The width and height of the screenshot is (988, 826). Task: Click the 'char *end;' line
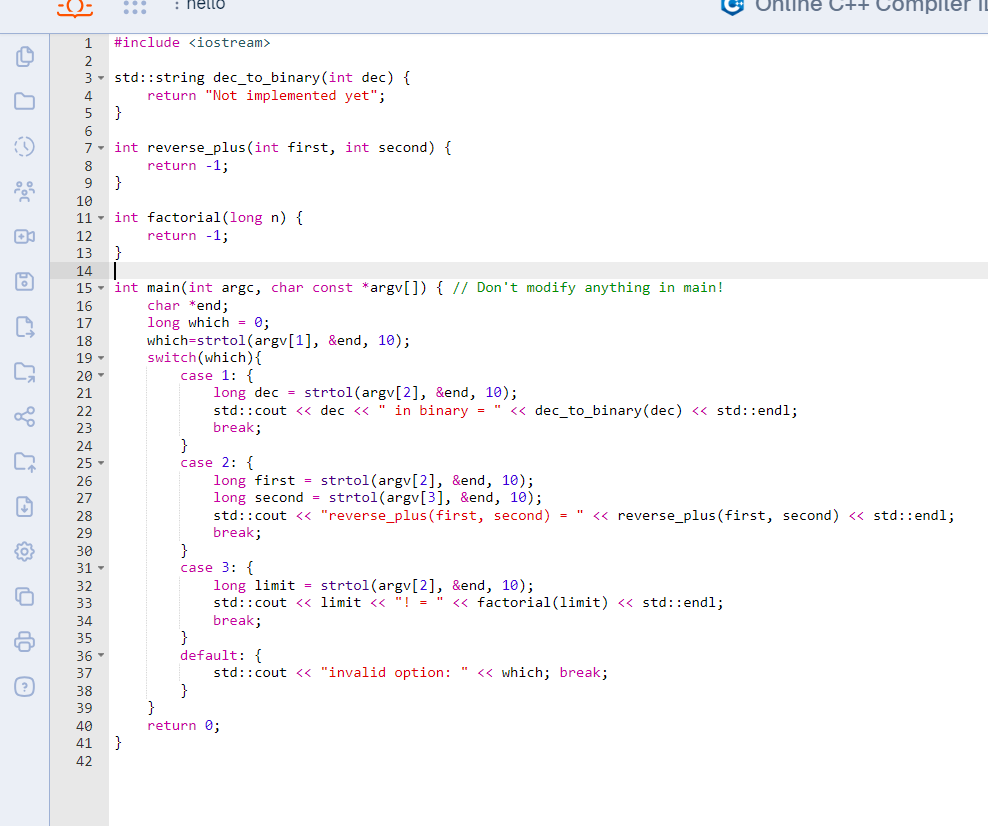click(x=188, y=306)
